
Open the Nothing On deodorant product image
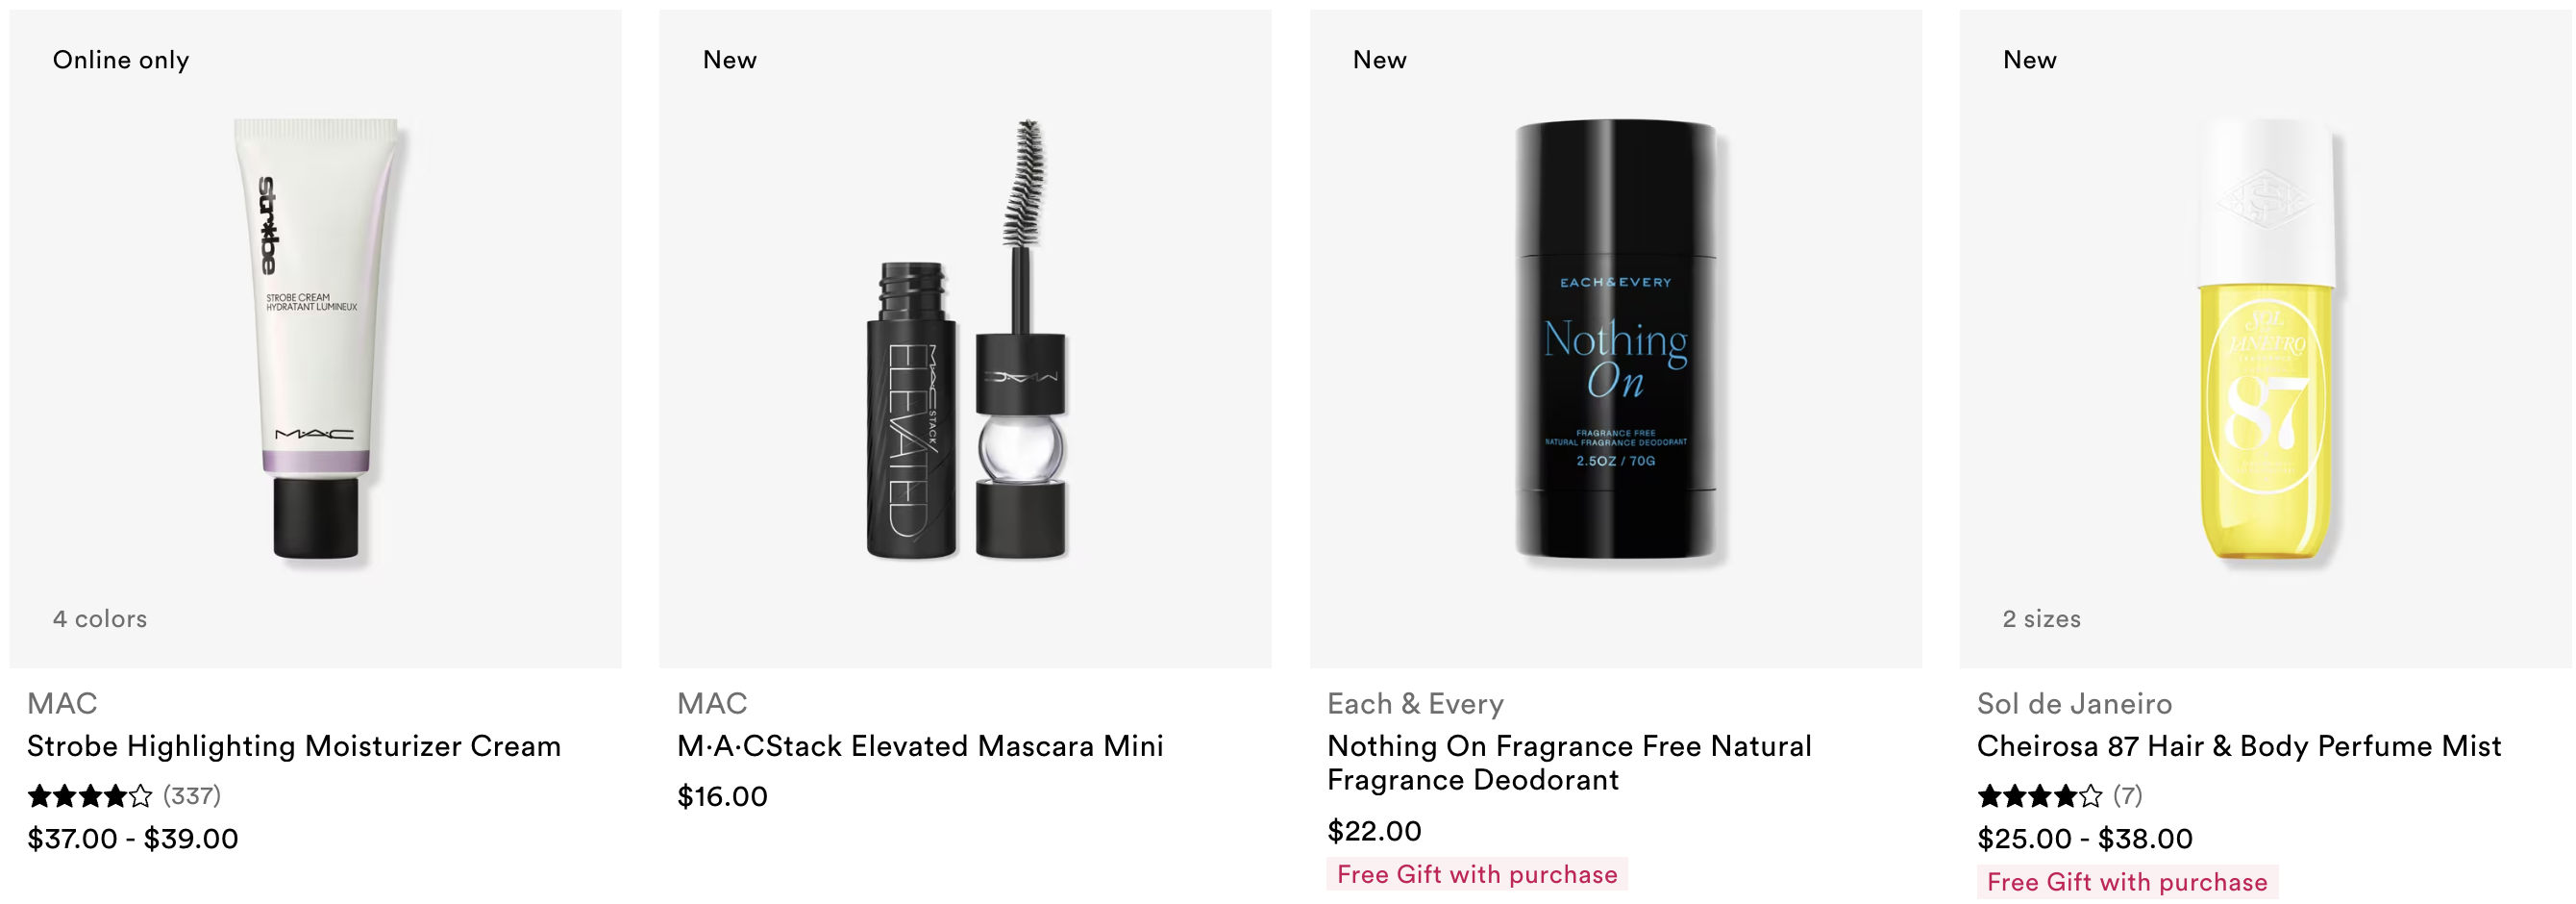[x=1616, y=339]
